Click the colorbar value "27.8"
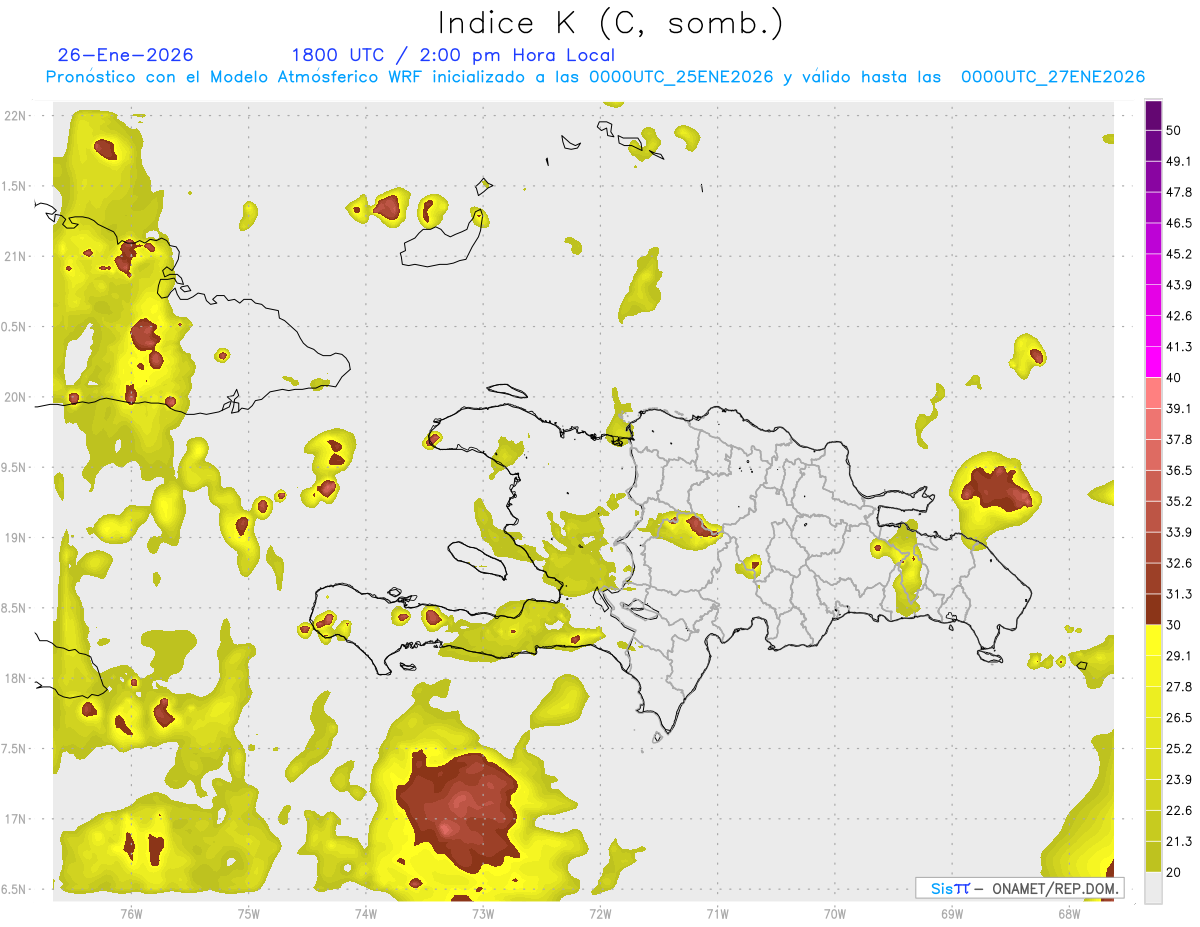Image resolution: width=1200 pixels, height=927 pixels. (1179, 687)
